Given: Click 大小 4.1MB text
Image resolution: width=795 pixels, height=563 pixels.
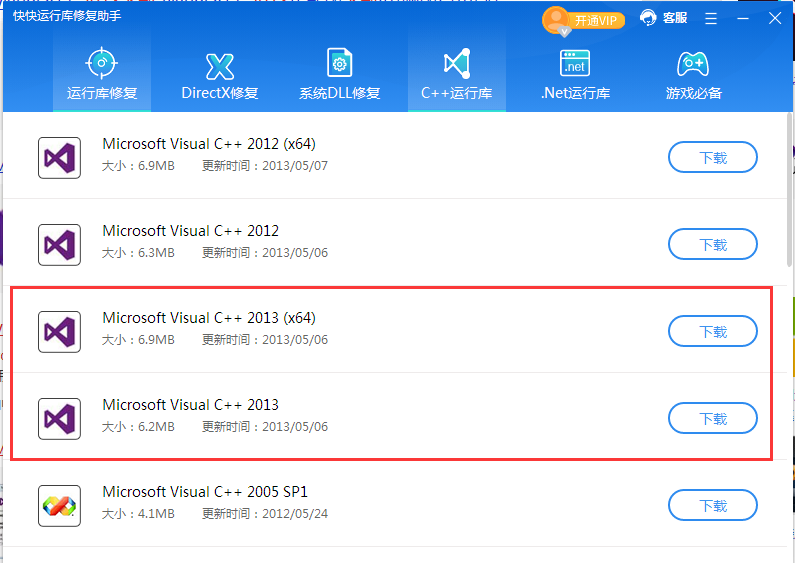Looking at the screenshot, I should point(138,514).
